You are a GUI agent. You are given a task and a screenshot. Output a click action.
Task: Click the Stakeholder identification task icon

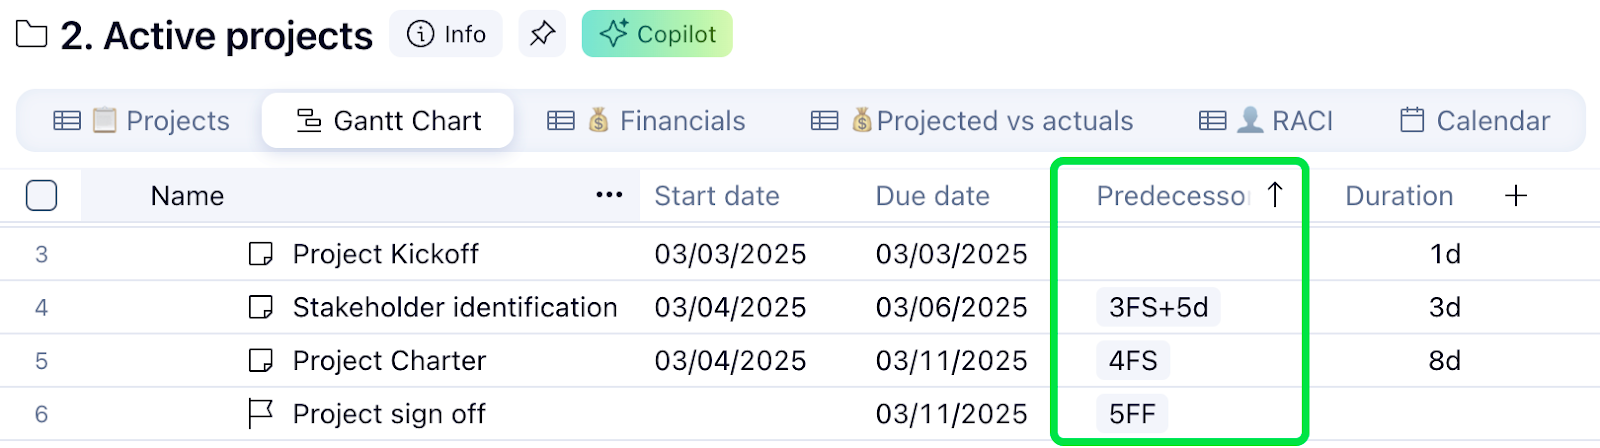[x=260, y=307]
